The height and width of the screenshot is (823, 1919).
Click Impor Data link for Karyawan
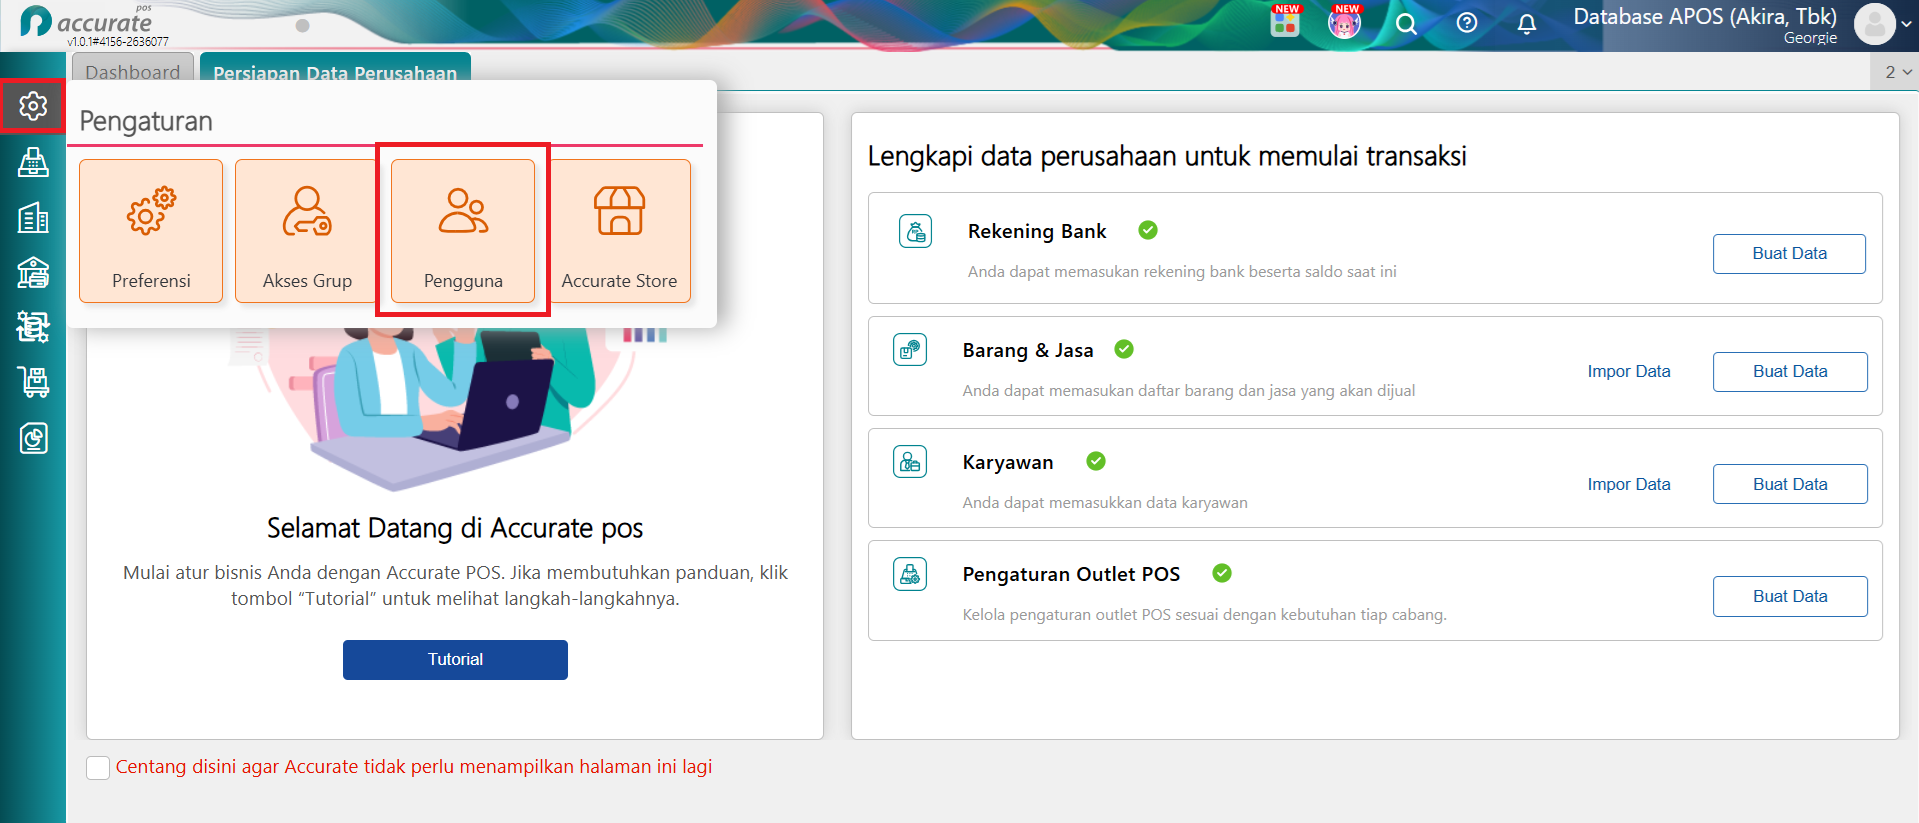tap(1629, 484)
